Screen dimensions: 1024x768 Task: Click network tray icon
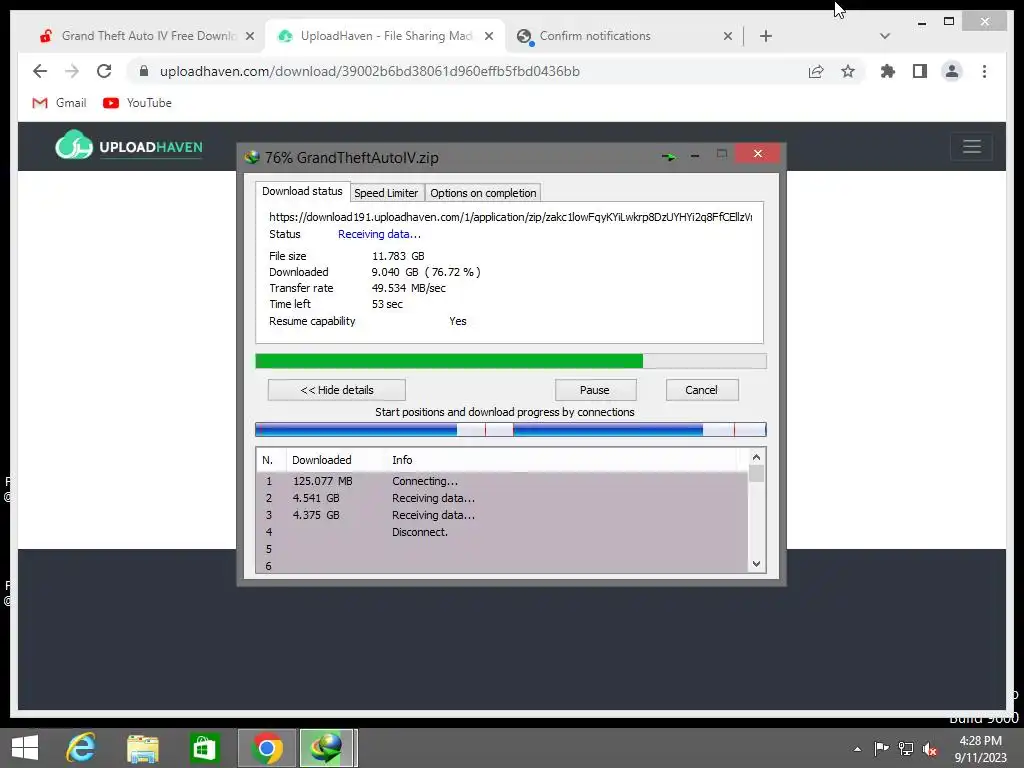click(x=906, y=749)
